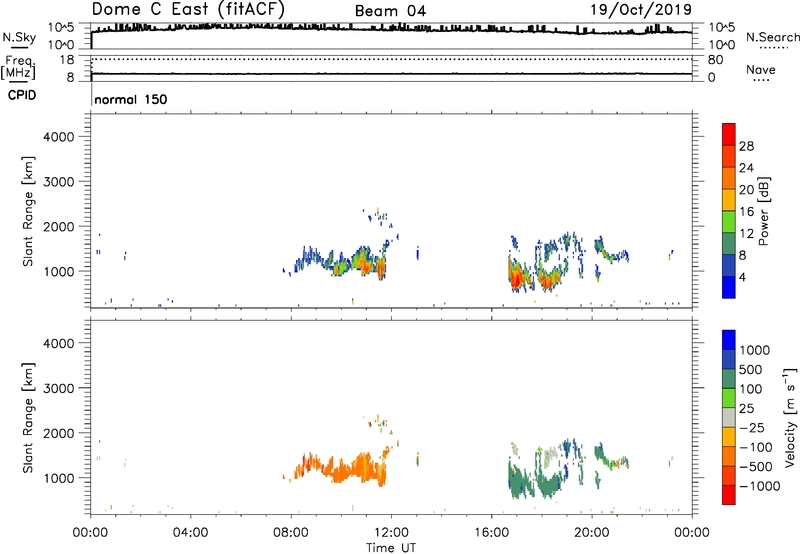
Task: Click the '16' power colorbar tick value
Action: coord(746,212)
